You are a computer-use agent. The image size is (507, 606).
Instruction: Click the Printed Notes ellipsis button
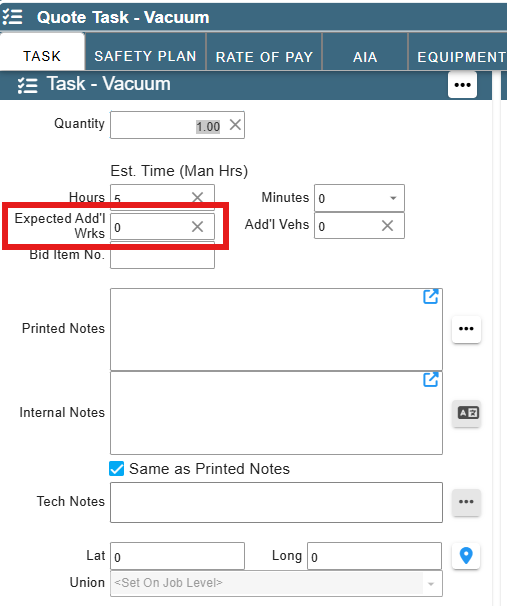pyautogui.click(x=466, y=329)
